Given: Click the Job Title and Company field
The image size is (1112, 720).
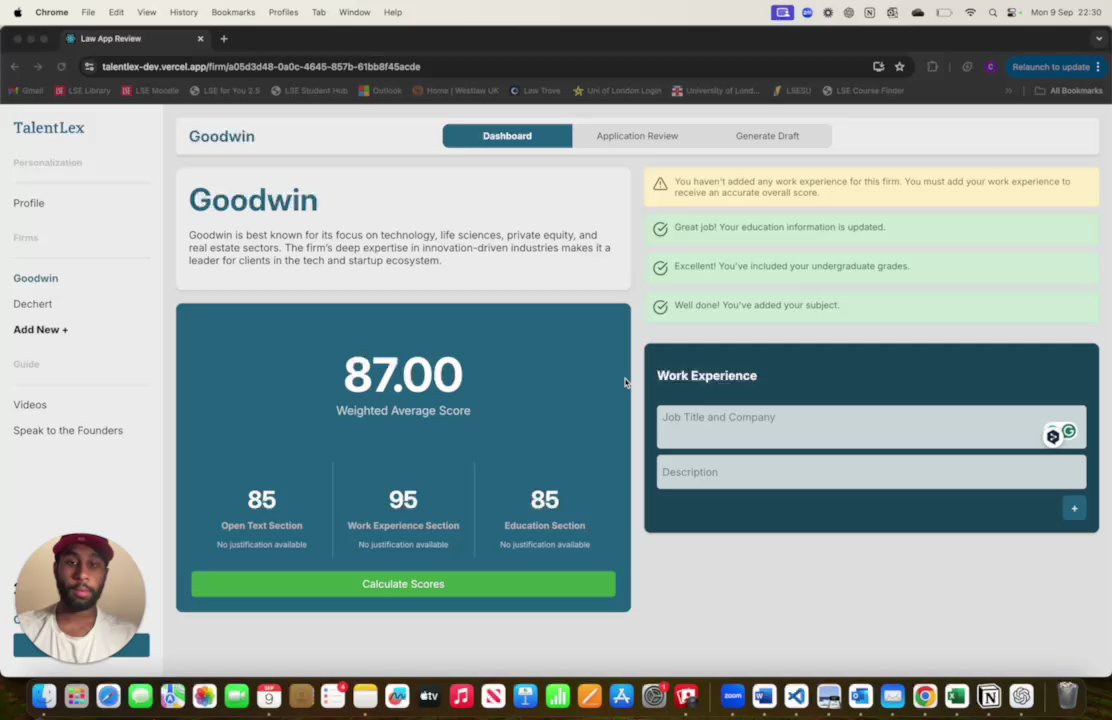Looking at the screenshot, I should [x=871, y=427].
